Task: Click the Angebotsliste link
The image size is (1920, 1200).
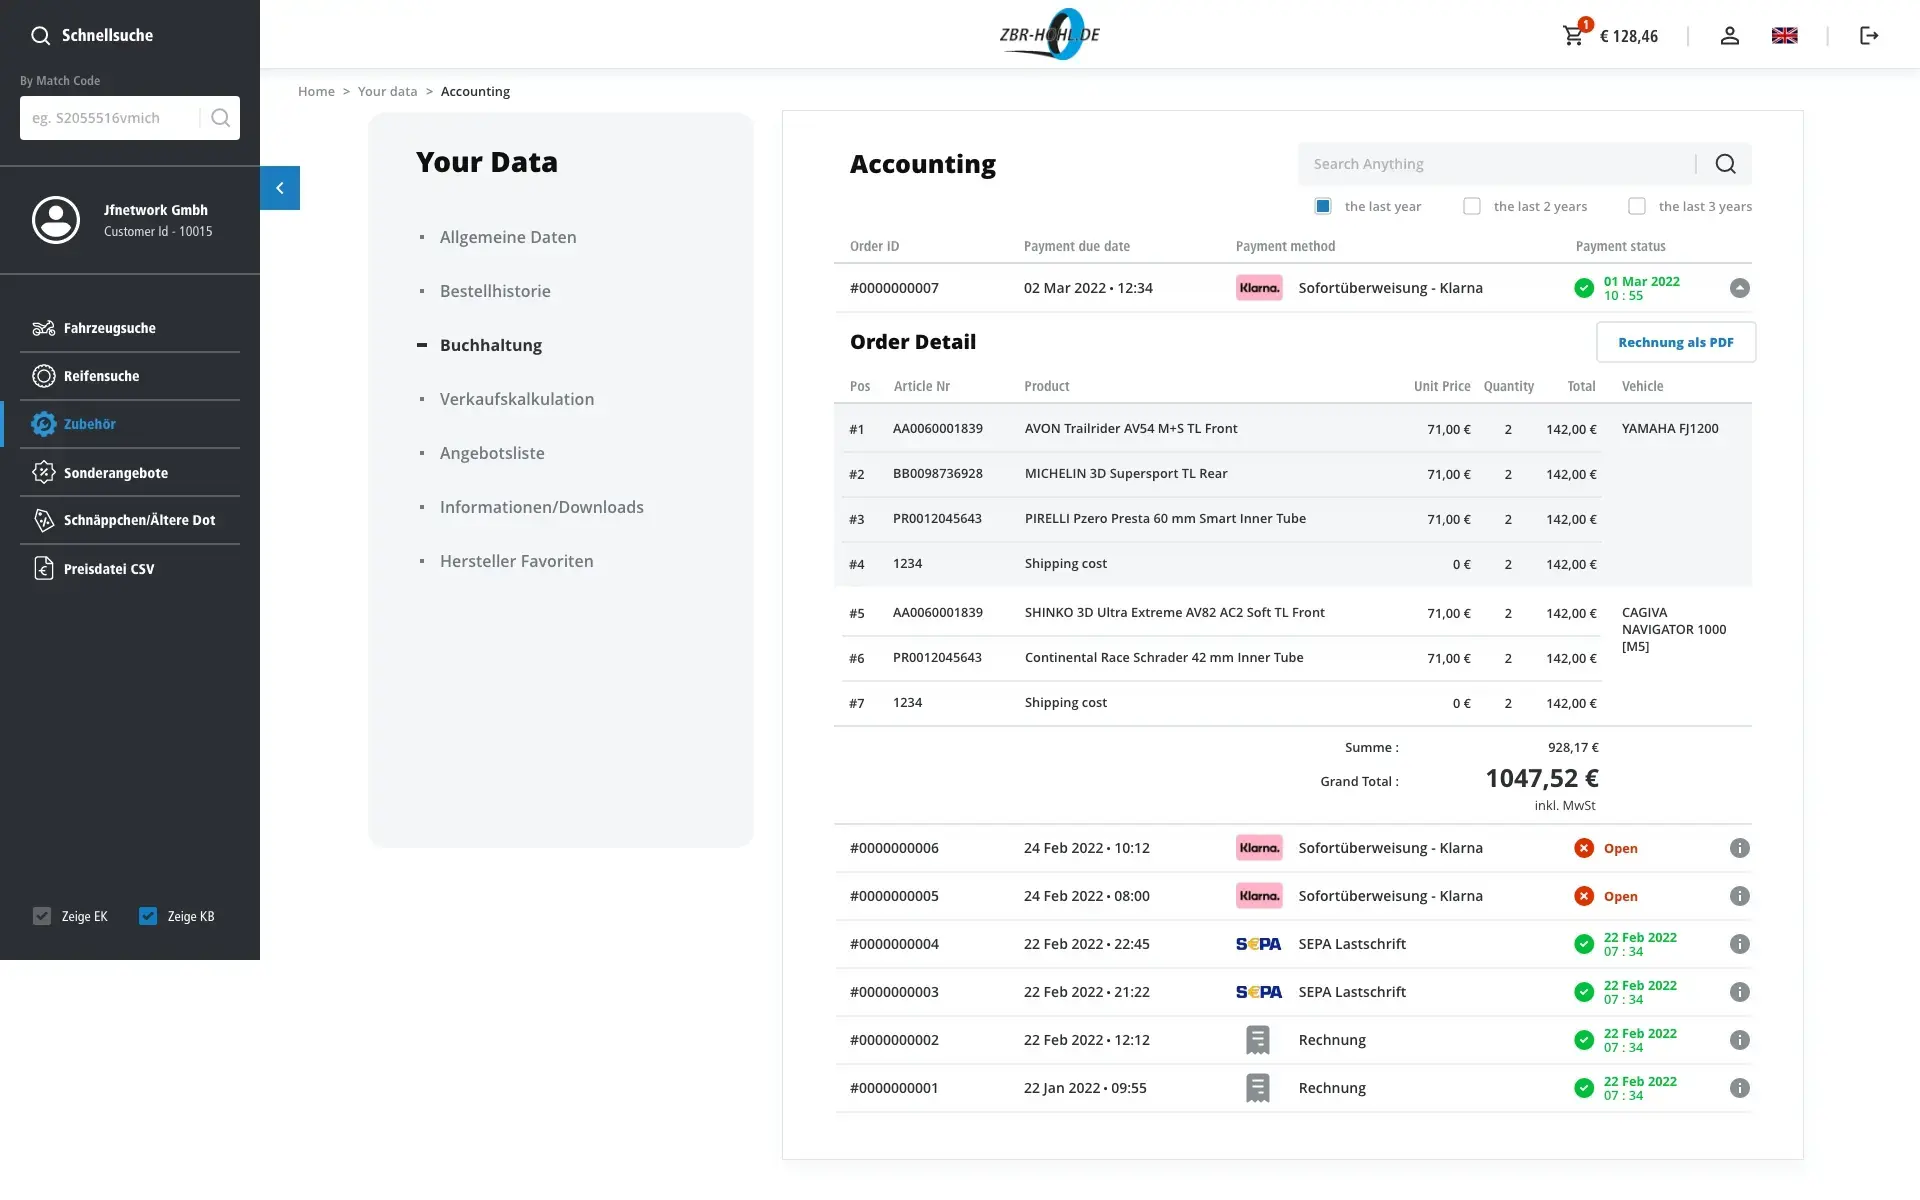Action: tap(492, 452)
